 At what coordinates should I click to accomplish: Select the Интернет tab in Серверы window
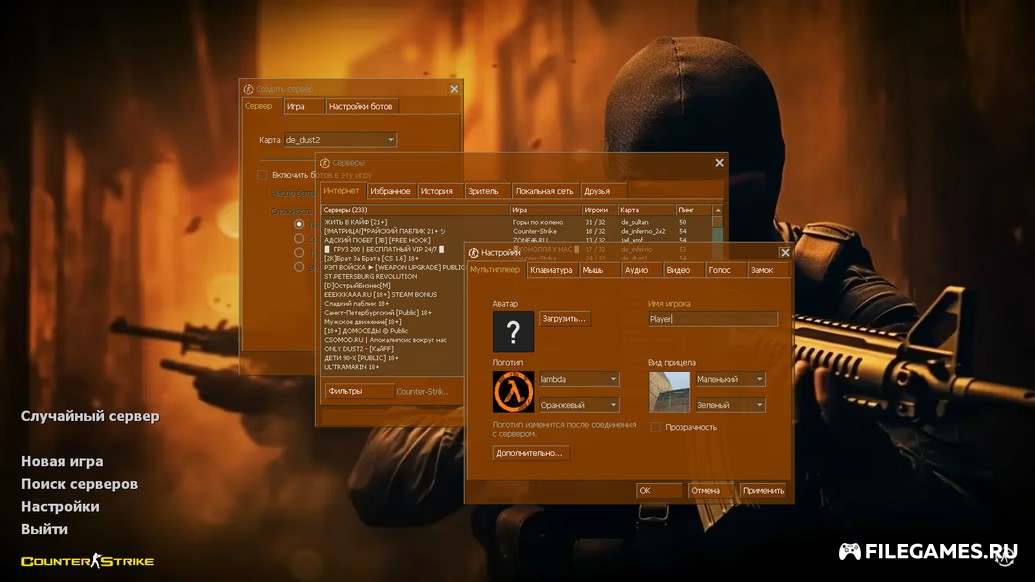tap(342, 190)
